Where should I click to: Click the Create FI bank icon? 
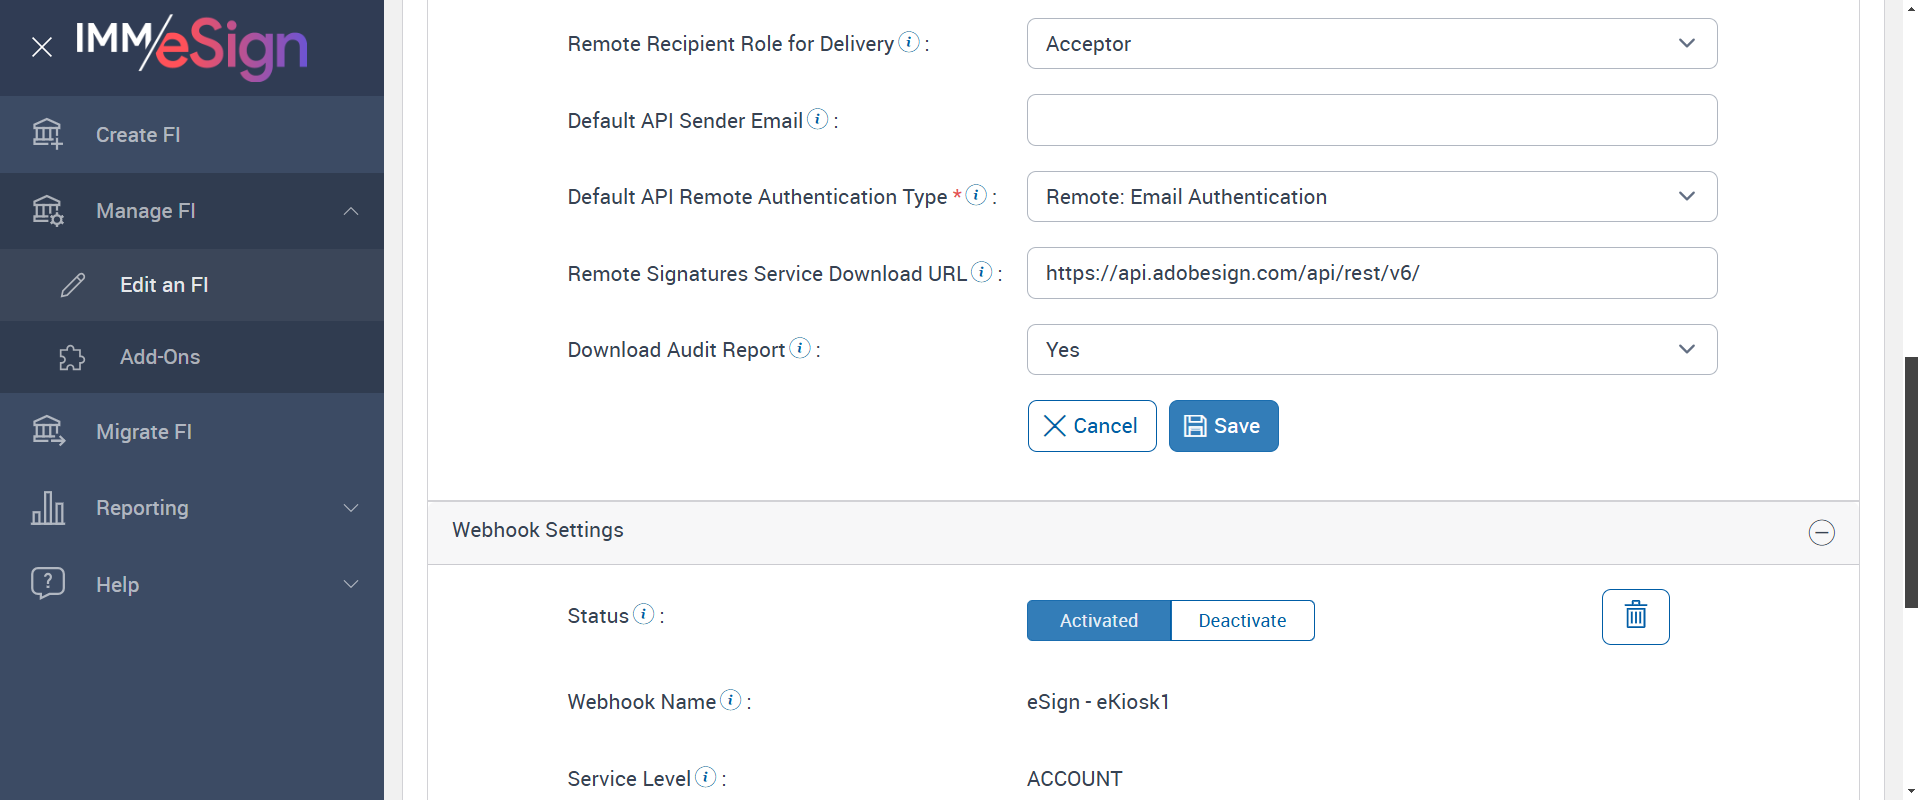pyautogui.click(x=47, y=134)
